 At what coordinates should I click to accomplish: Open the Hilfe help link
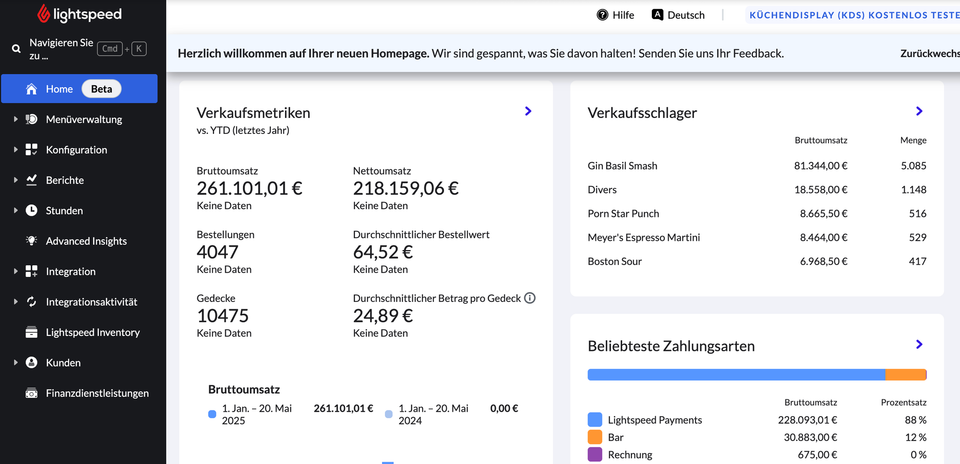point(615,15)
